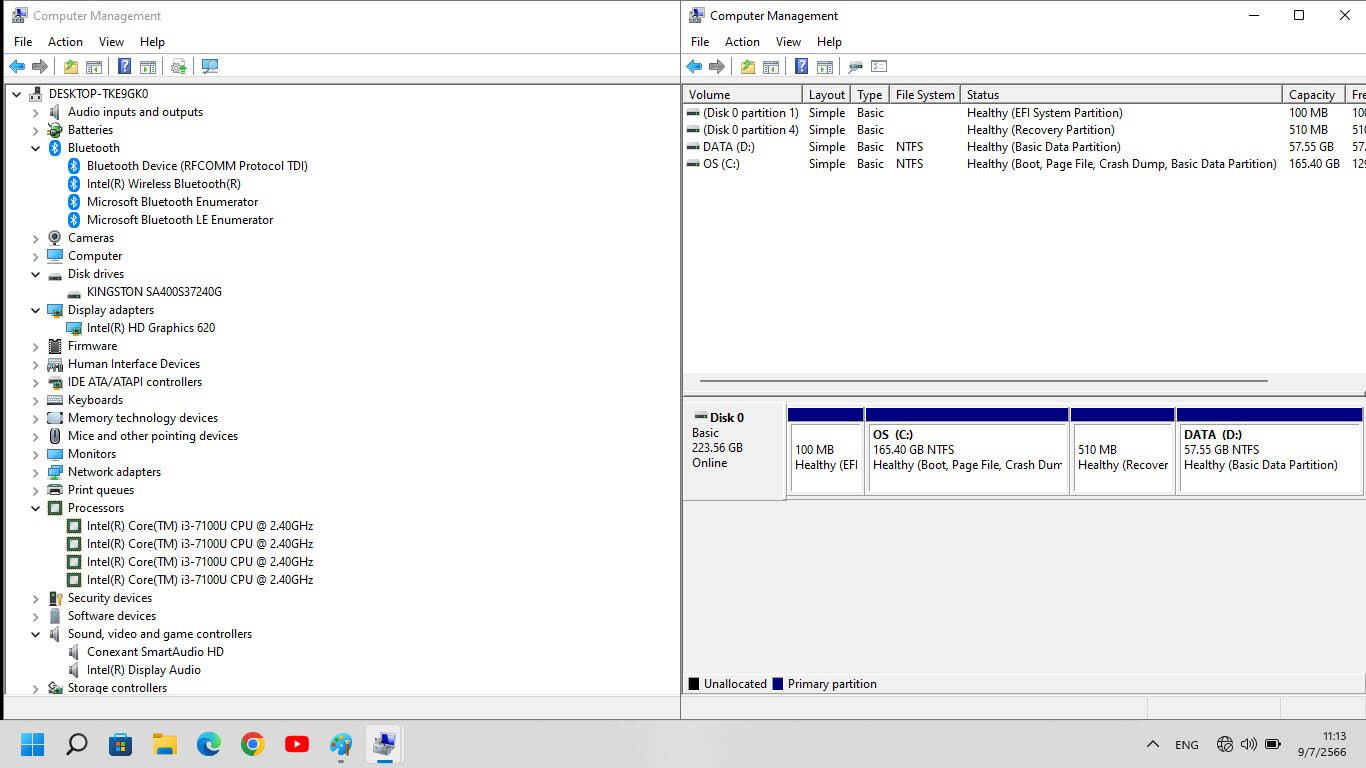Screen dimensions: 1366x768
Task: Click Forward arrow in left Computer Management toolbar
Action: click(40, 67)
